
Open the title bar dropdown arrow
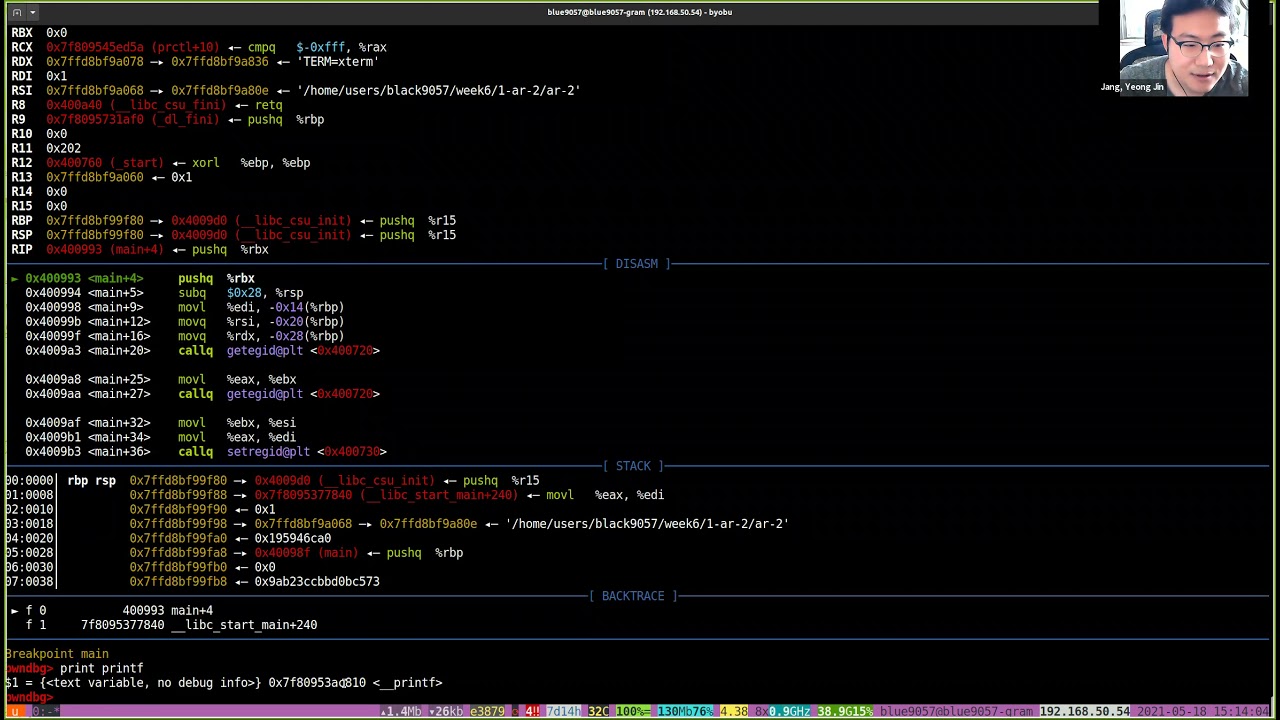(x=32, y=12)
